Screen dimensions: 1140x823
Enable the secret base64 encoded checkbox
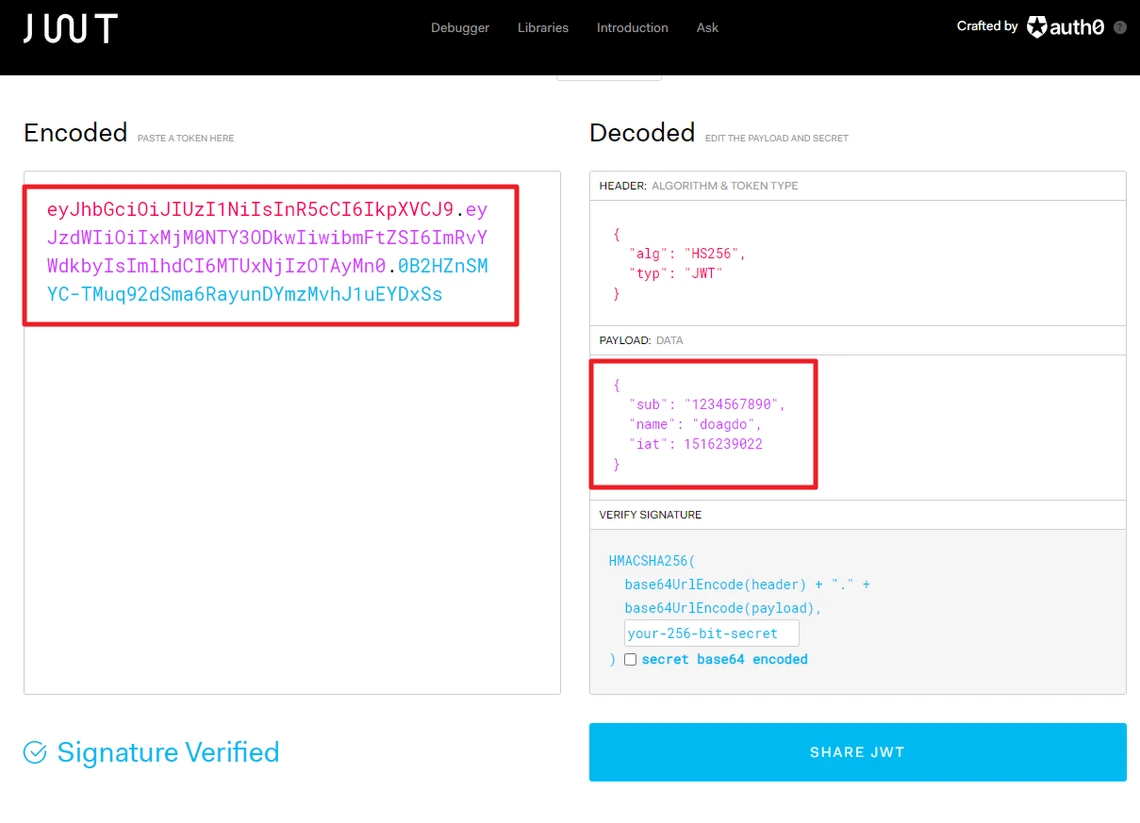(630, 659)
